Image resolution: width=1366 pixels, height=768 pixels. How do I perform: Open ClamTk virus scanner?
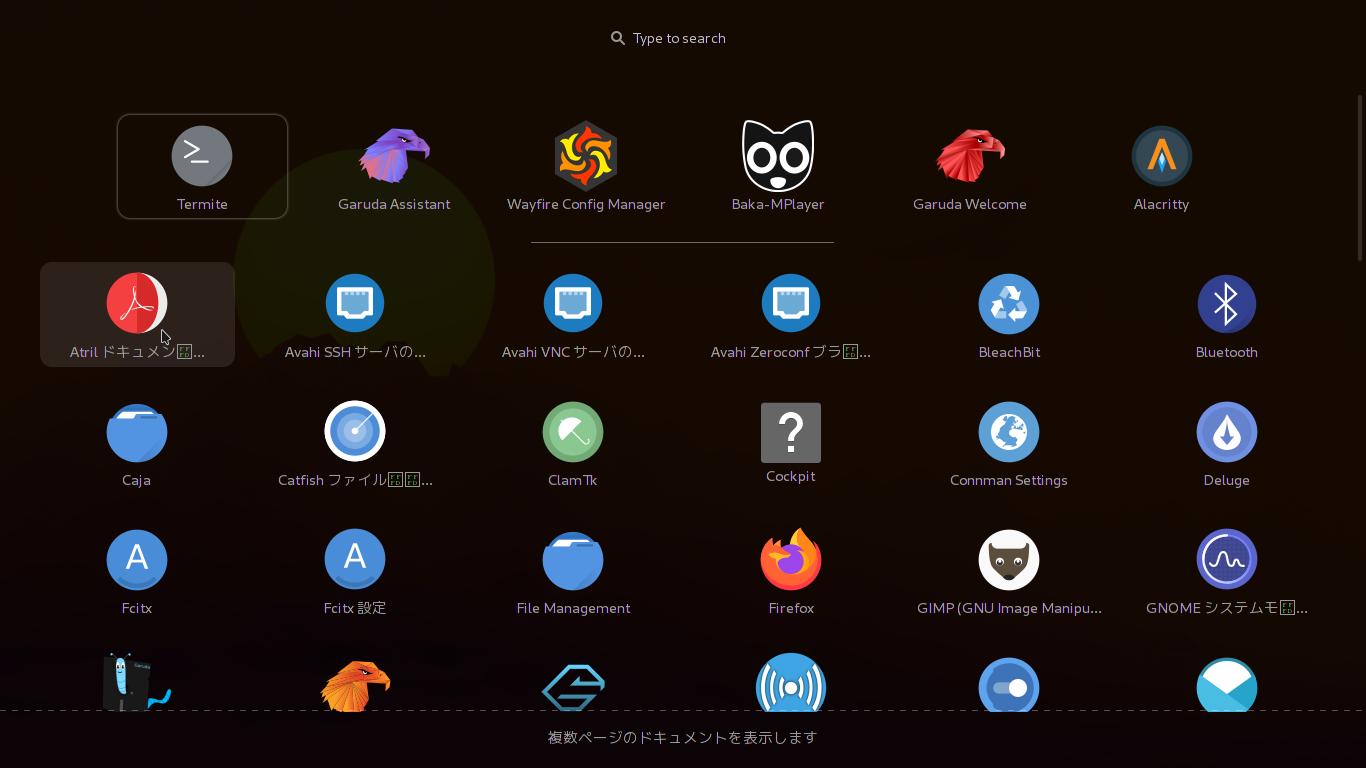tap(573, 442)
